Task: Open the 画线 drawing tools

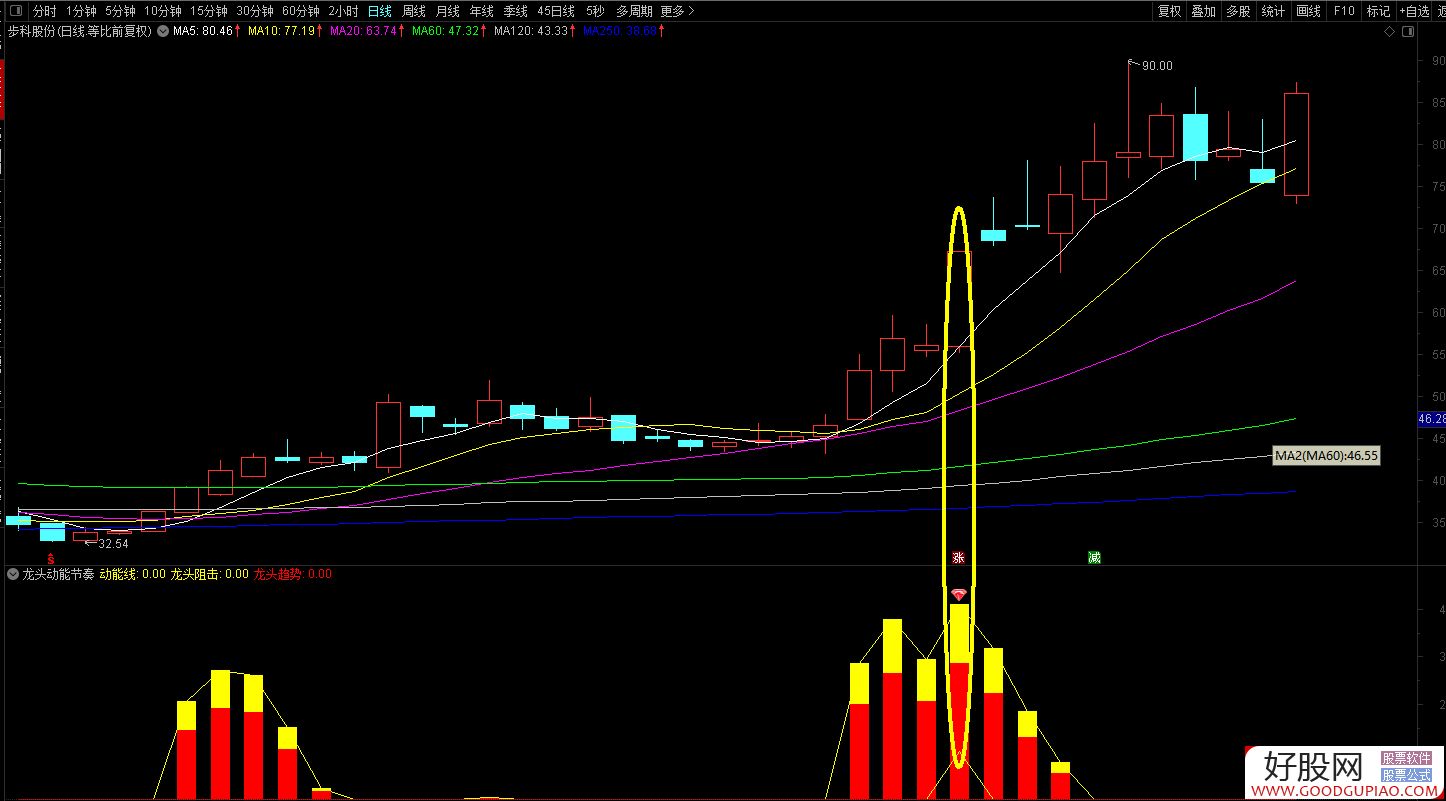Action: (x=1308, y=11)
